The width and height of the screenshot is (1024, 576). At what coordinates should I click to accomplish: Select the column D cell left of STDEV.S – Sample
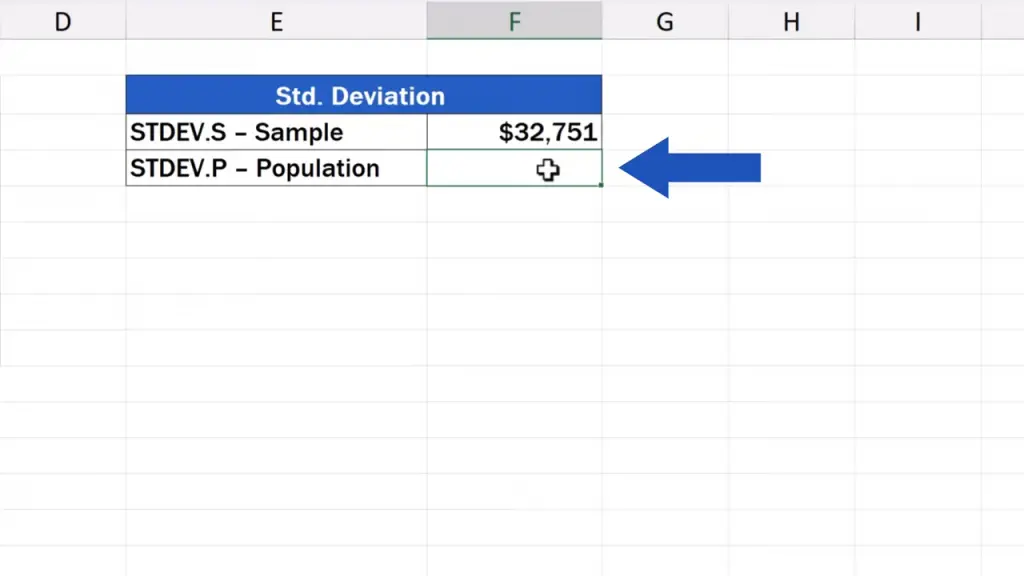[62, 132]
